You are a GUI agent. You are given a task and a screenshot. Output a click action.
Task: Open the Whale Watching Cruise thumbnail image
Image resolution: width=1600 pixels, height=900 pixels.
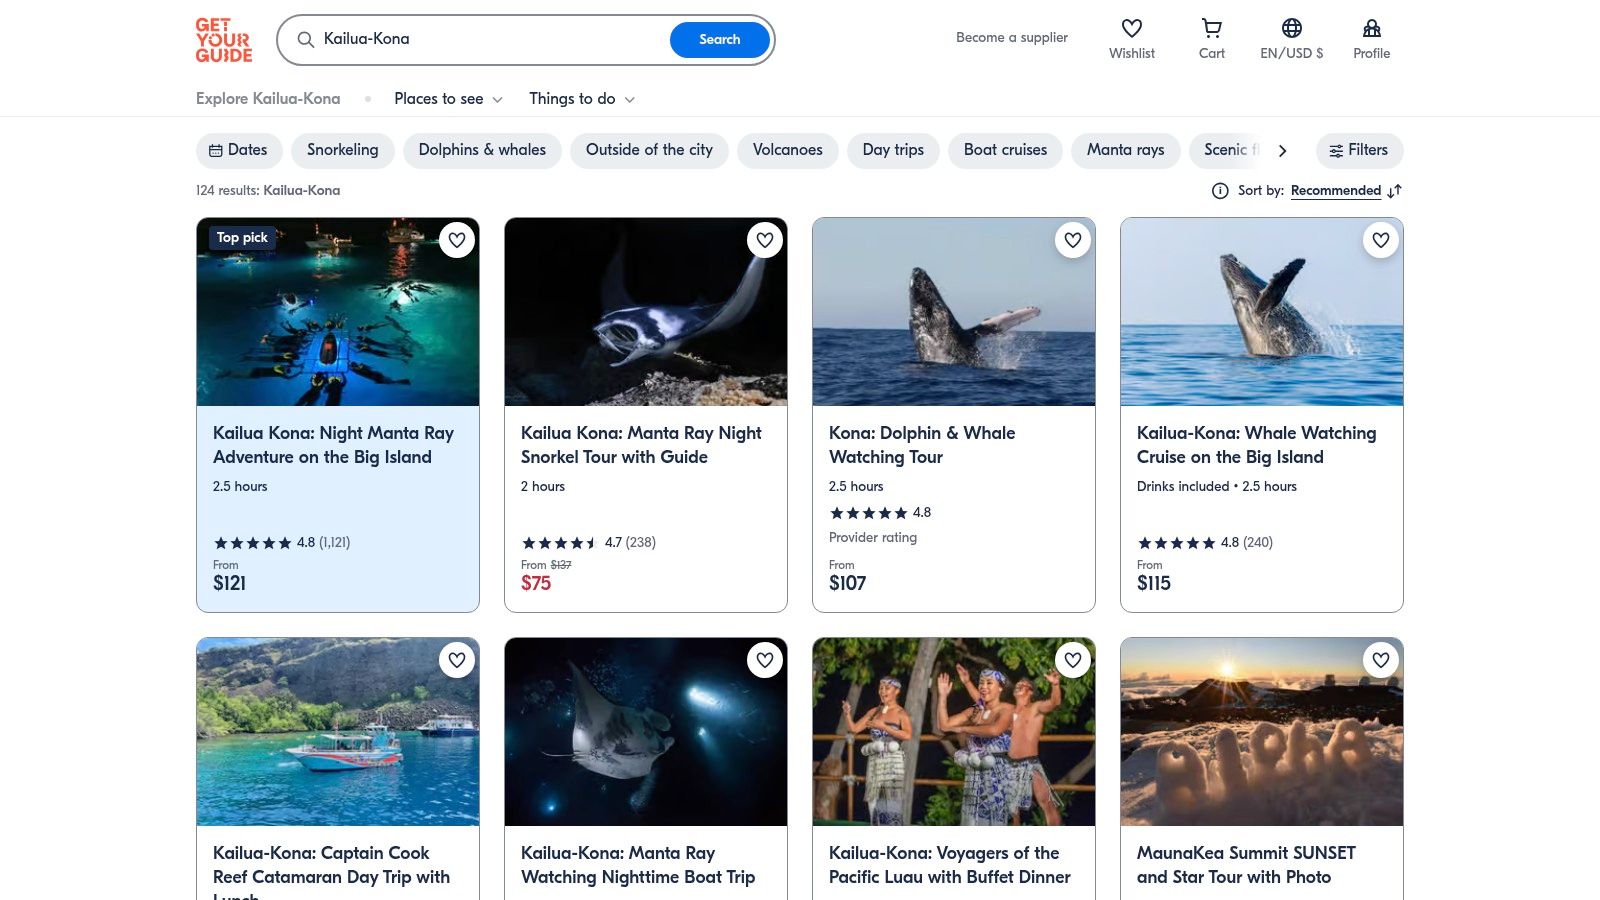(x=1261, y=311)
